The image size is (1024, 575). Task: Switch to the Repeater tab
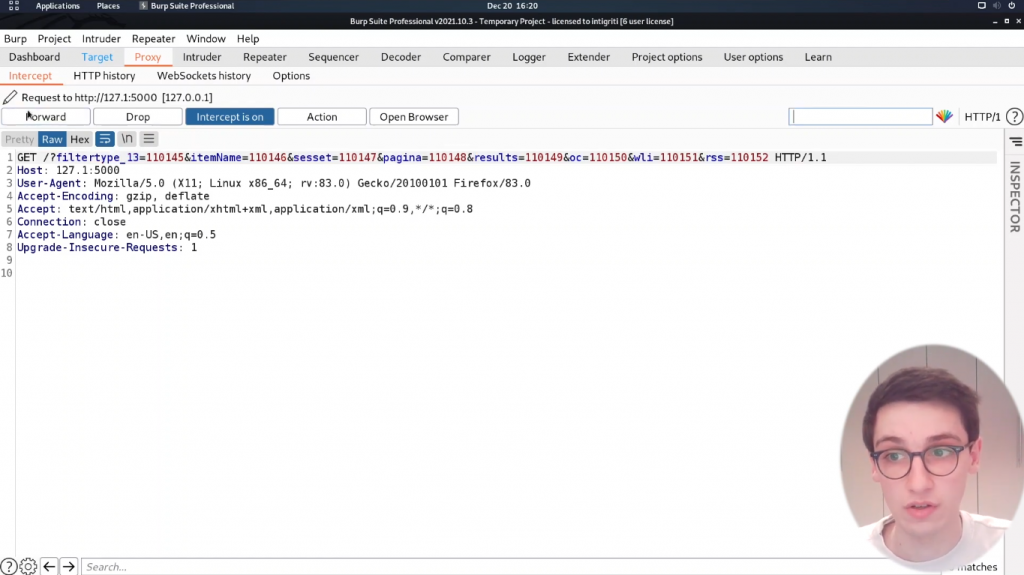(264, 57)
